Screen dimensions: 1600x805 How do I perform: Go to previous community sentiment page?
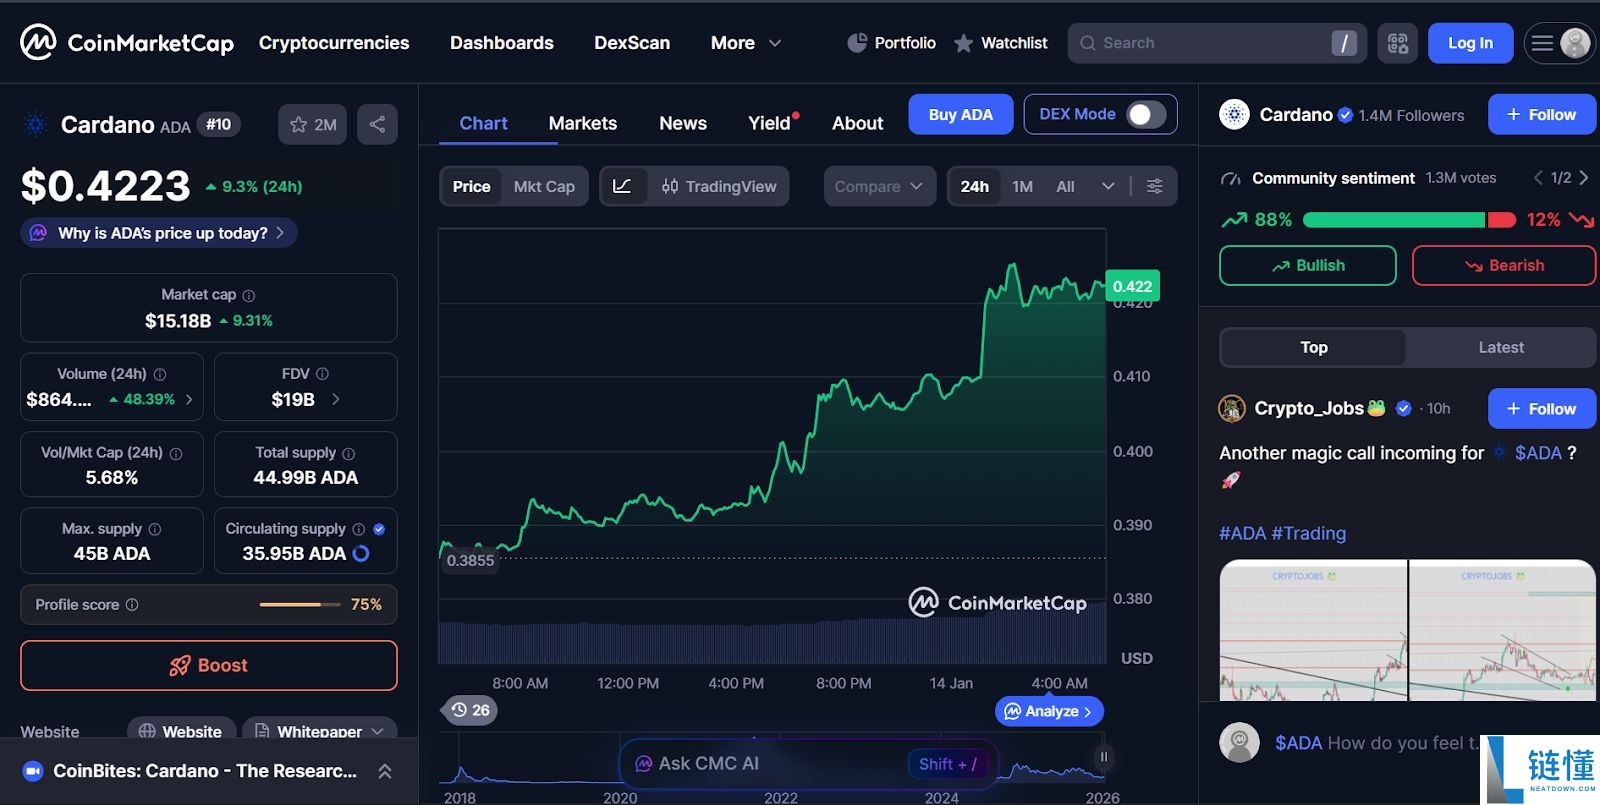pos(1538,178)
